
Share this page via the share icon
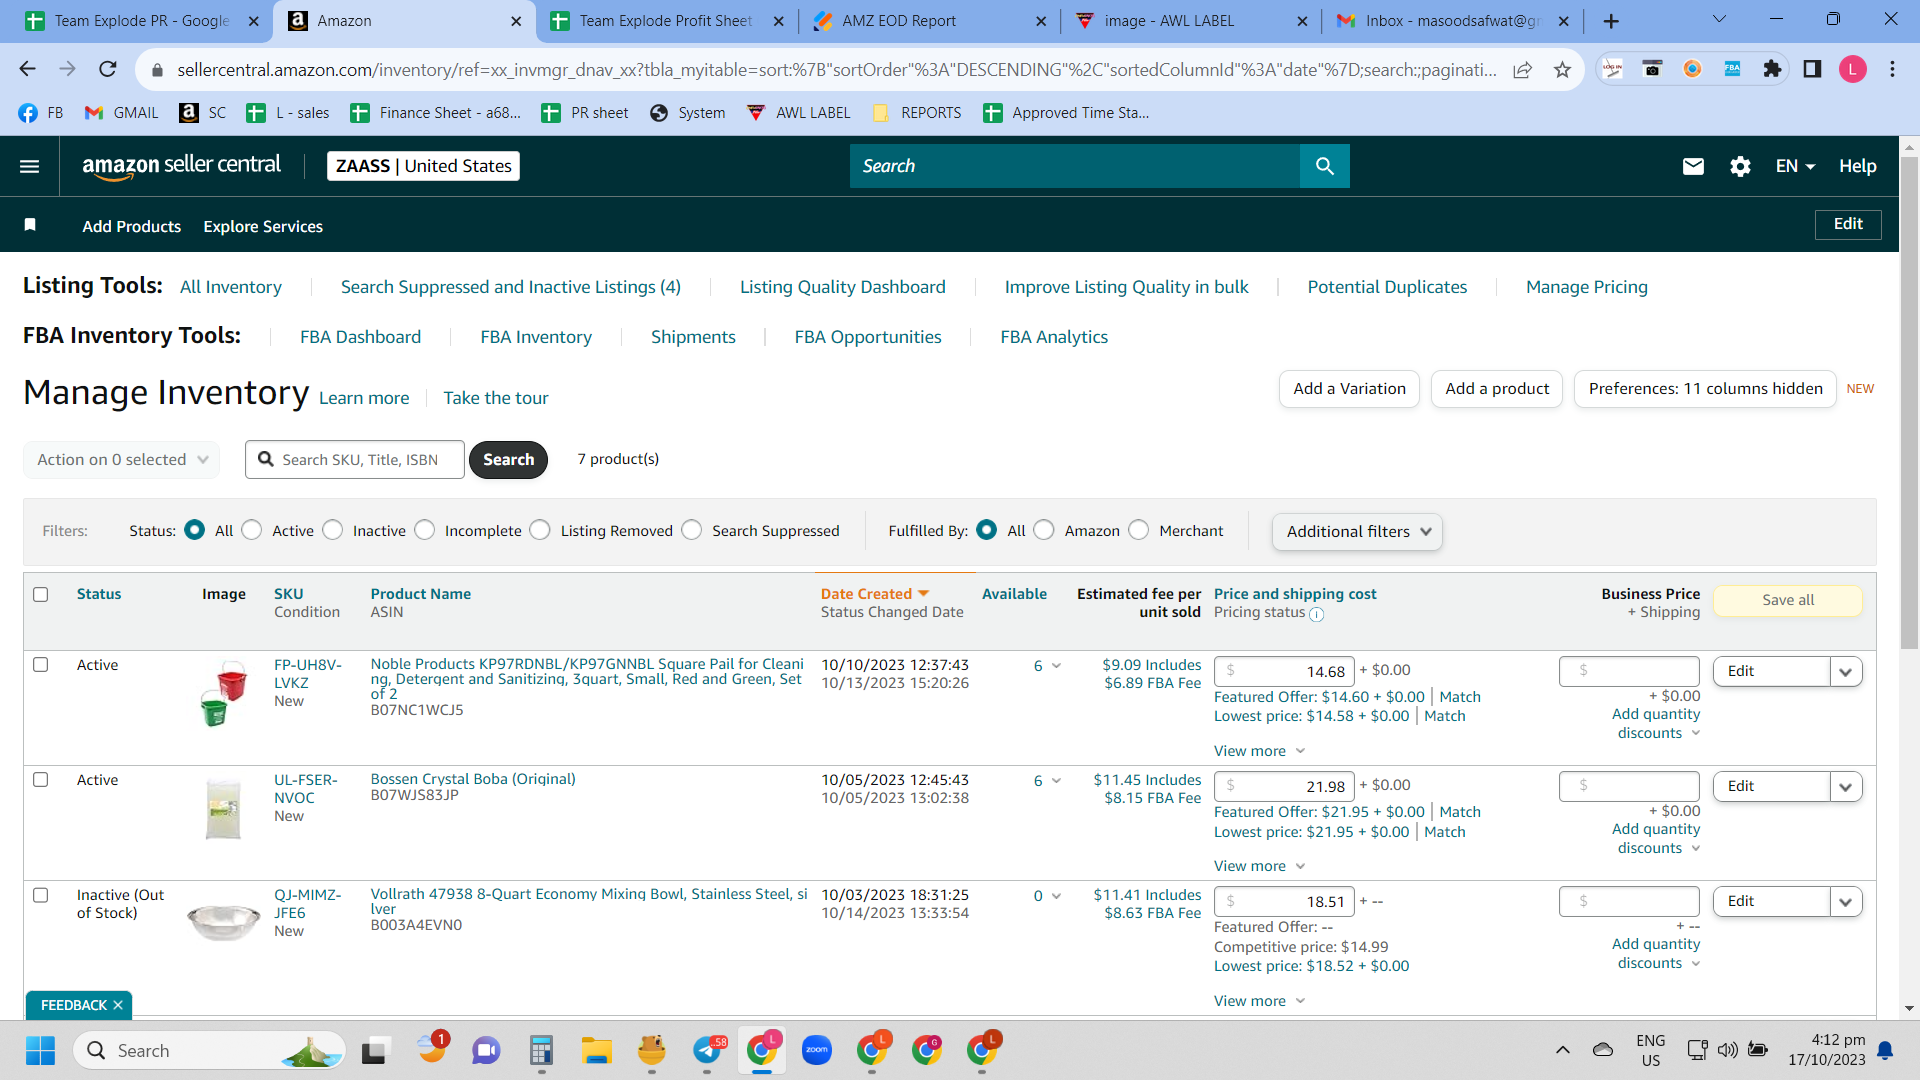click(x=1522, y=69)
